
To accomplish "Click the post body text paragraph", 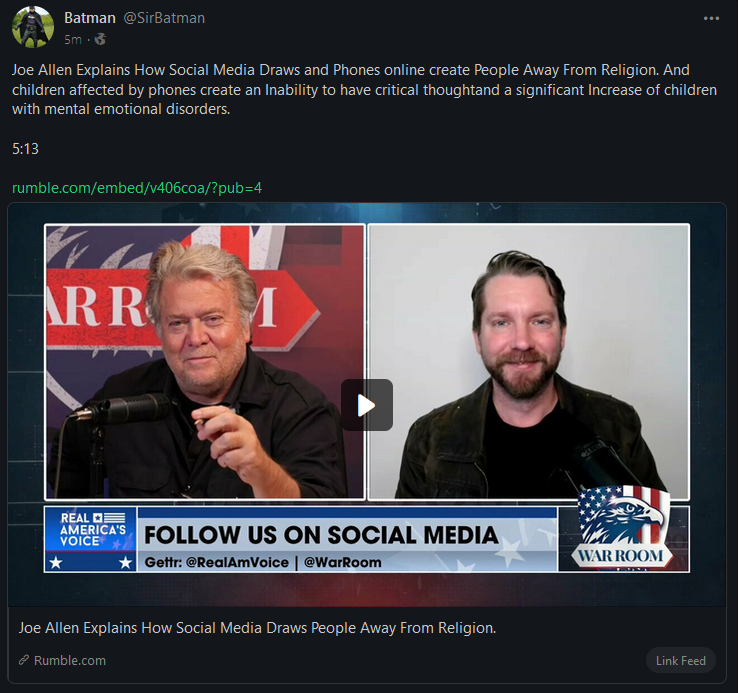I will coord(364,89).
